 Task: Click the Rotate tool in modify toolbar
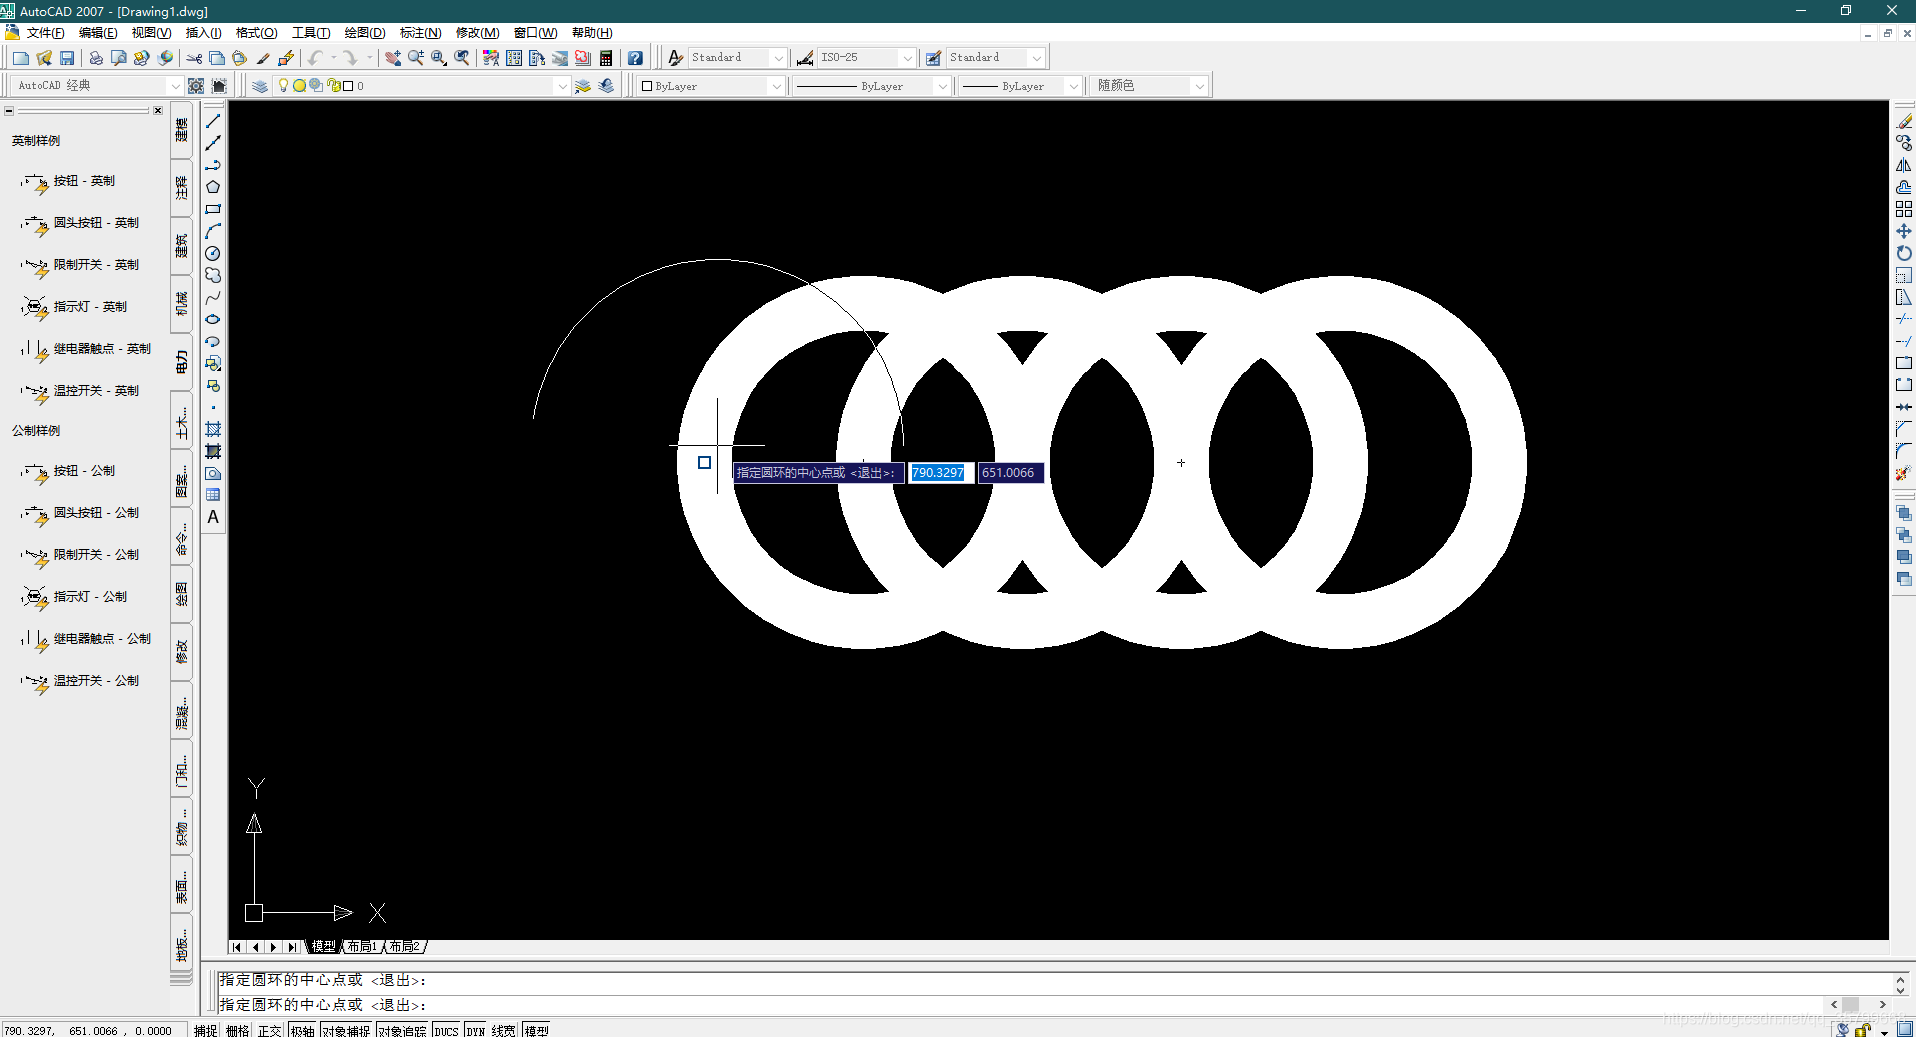[1904, 253]
